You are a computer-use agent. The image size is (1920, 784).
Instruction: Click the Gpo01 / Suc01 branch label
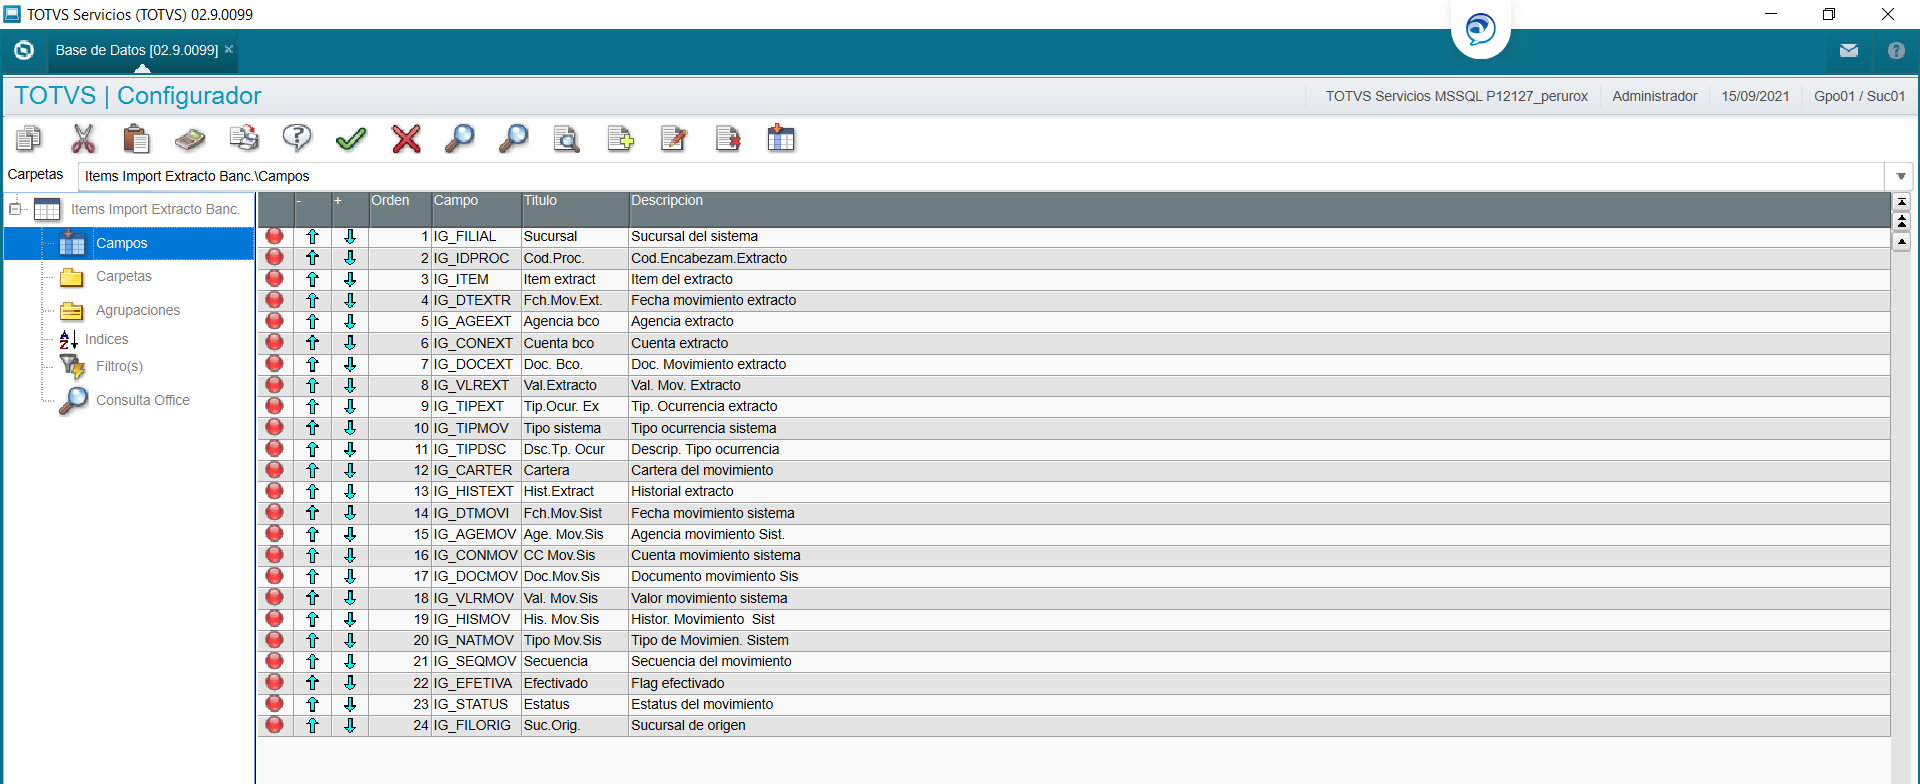coord(1859,96)
